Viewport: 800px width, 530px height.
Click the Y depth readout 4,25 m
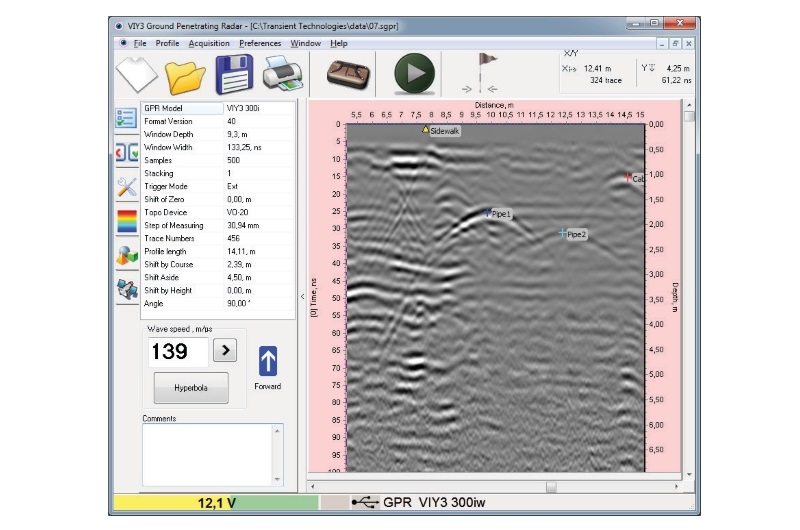tap(678, 68)
